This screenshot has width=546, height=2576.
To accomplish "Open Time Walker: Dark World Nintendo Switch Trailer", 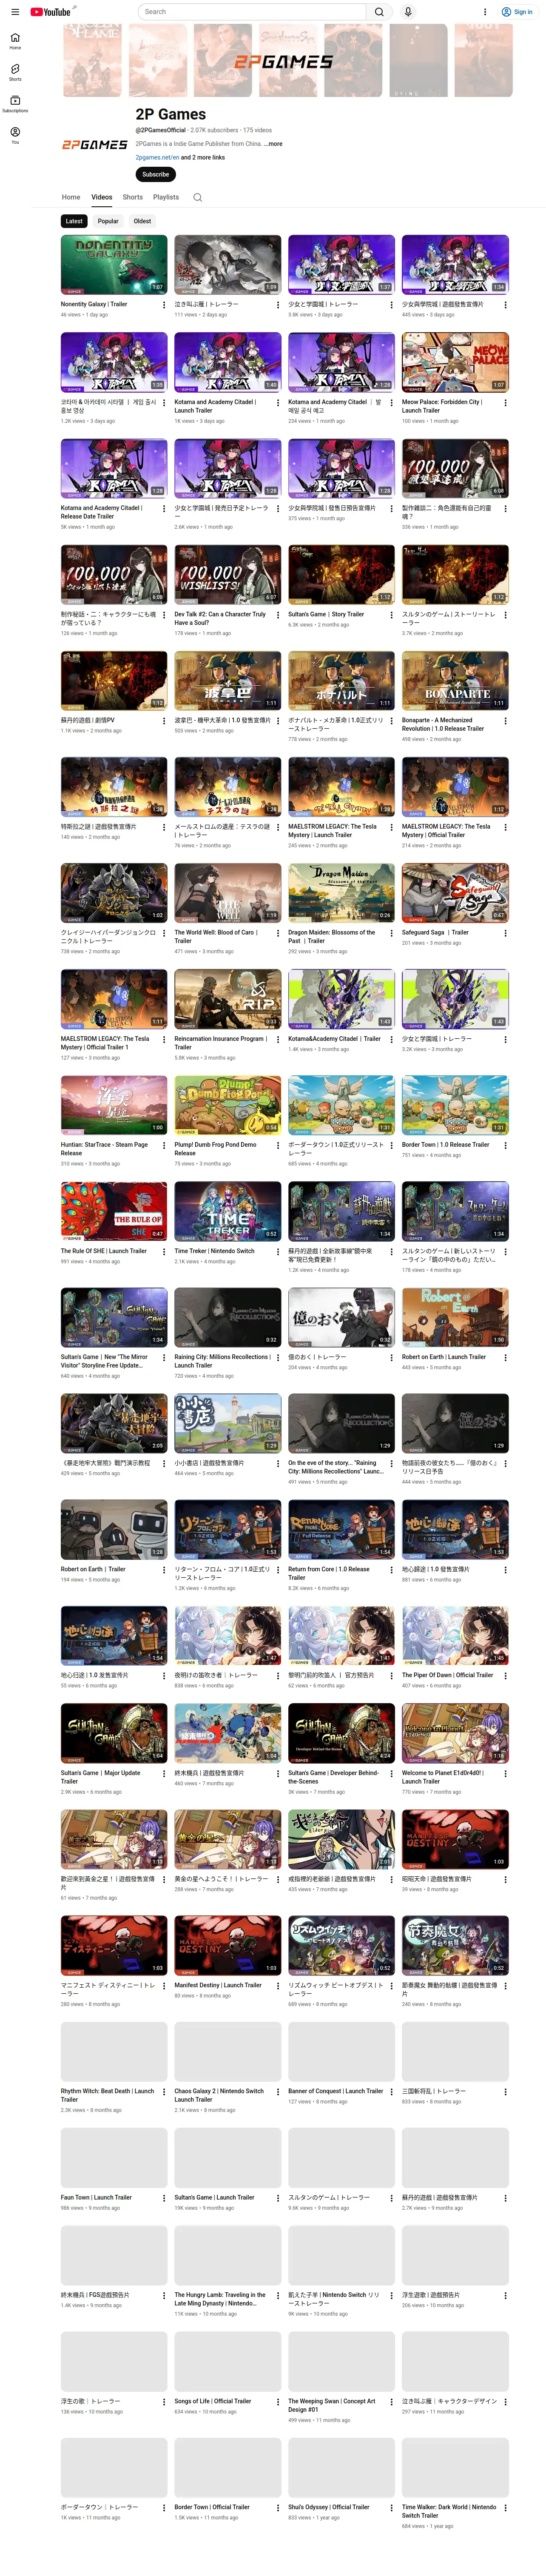I will 449,2511.
